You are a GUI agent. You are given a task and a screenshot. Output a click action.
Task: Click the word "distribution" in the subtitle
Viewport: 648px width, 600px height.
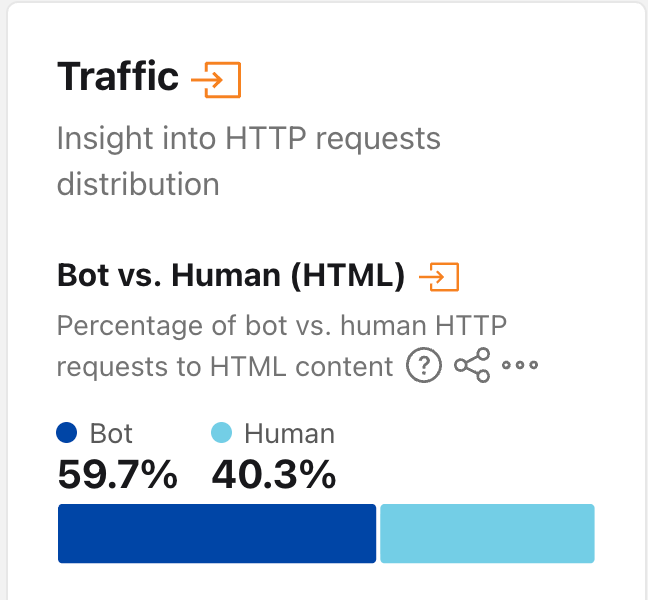click(138, 183)
